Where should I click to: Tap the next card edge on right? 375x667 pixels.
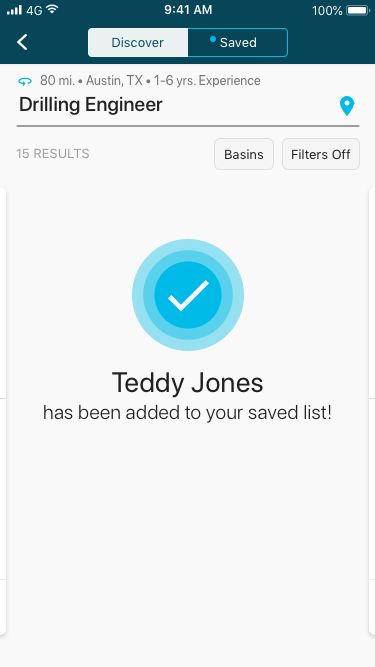pos(372,410)
